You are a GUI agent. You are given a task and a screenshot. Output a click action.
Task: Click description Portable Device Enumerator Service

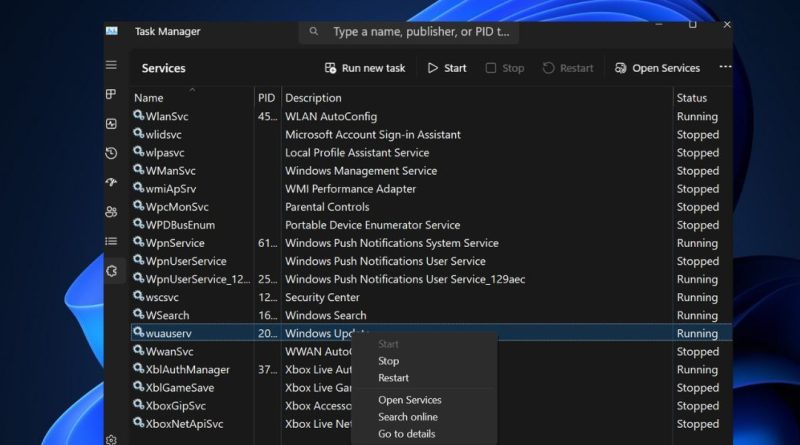[x=372, y=225]
